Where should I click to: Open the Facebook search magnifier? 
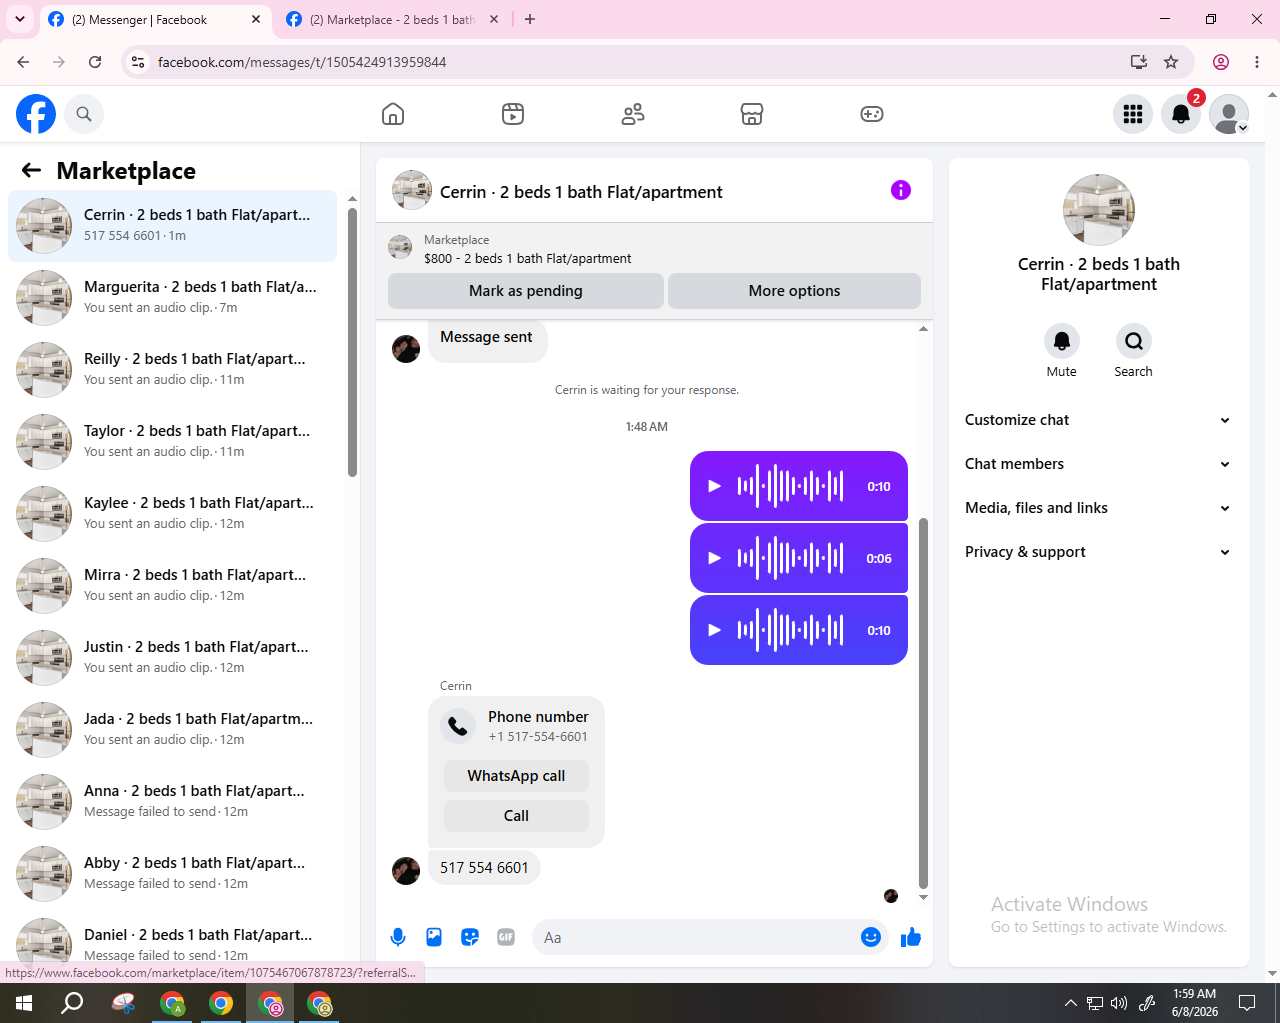(84, 114)
